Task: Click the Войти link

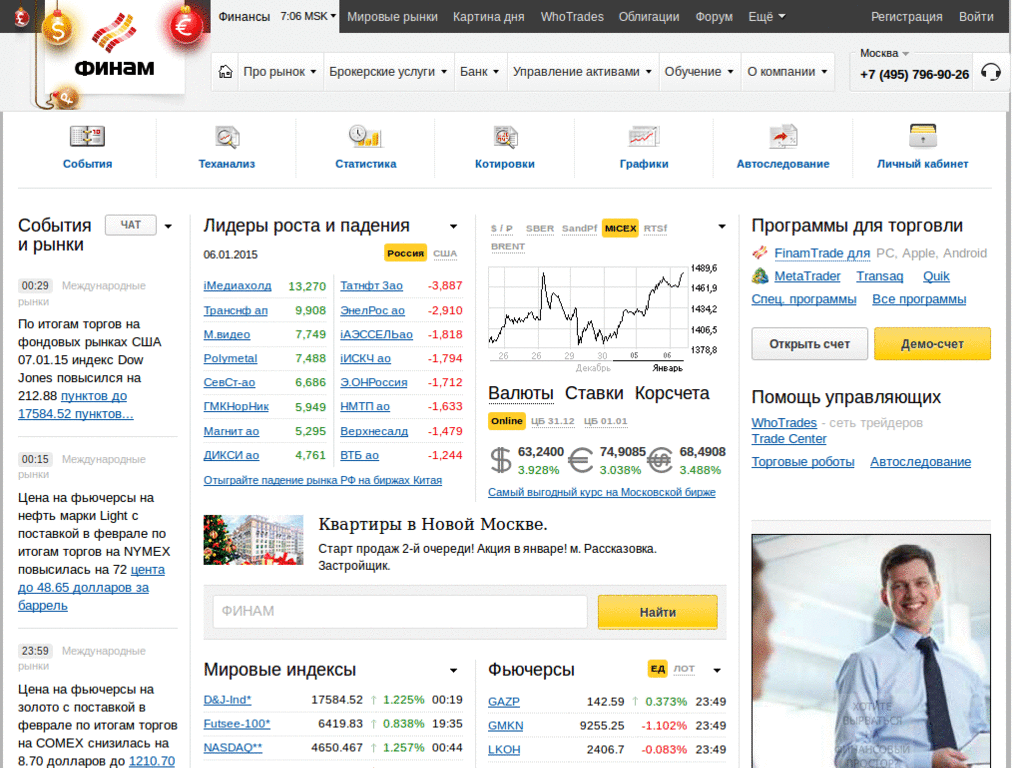Action: pyautogui.click(x=976, y=17)
